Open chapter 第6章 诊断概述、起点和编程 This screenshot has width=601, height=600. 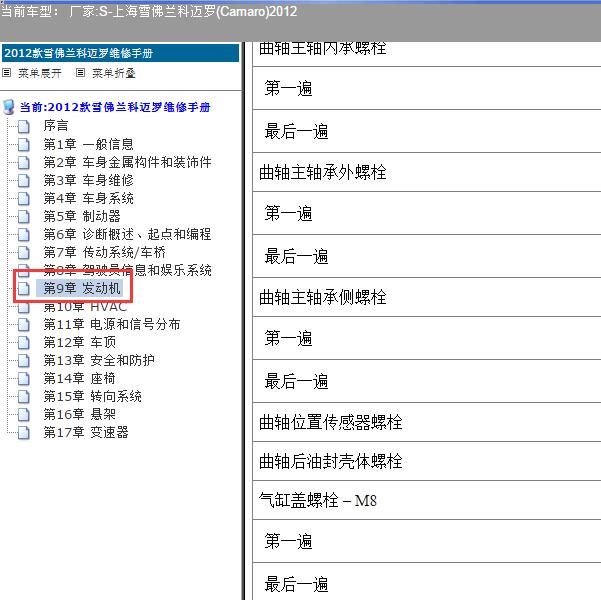pos(127,235)
